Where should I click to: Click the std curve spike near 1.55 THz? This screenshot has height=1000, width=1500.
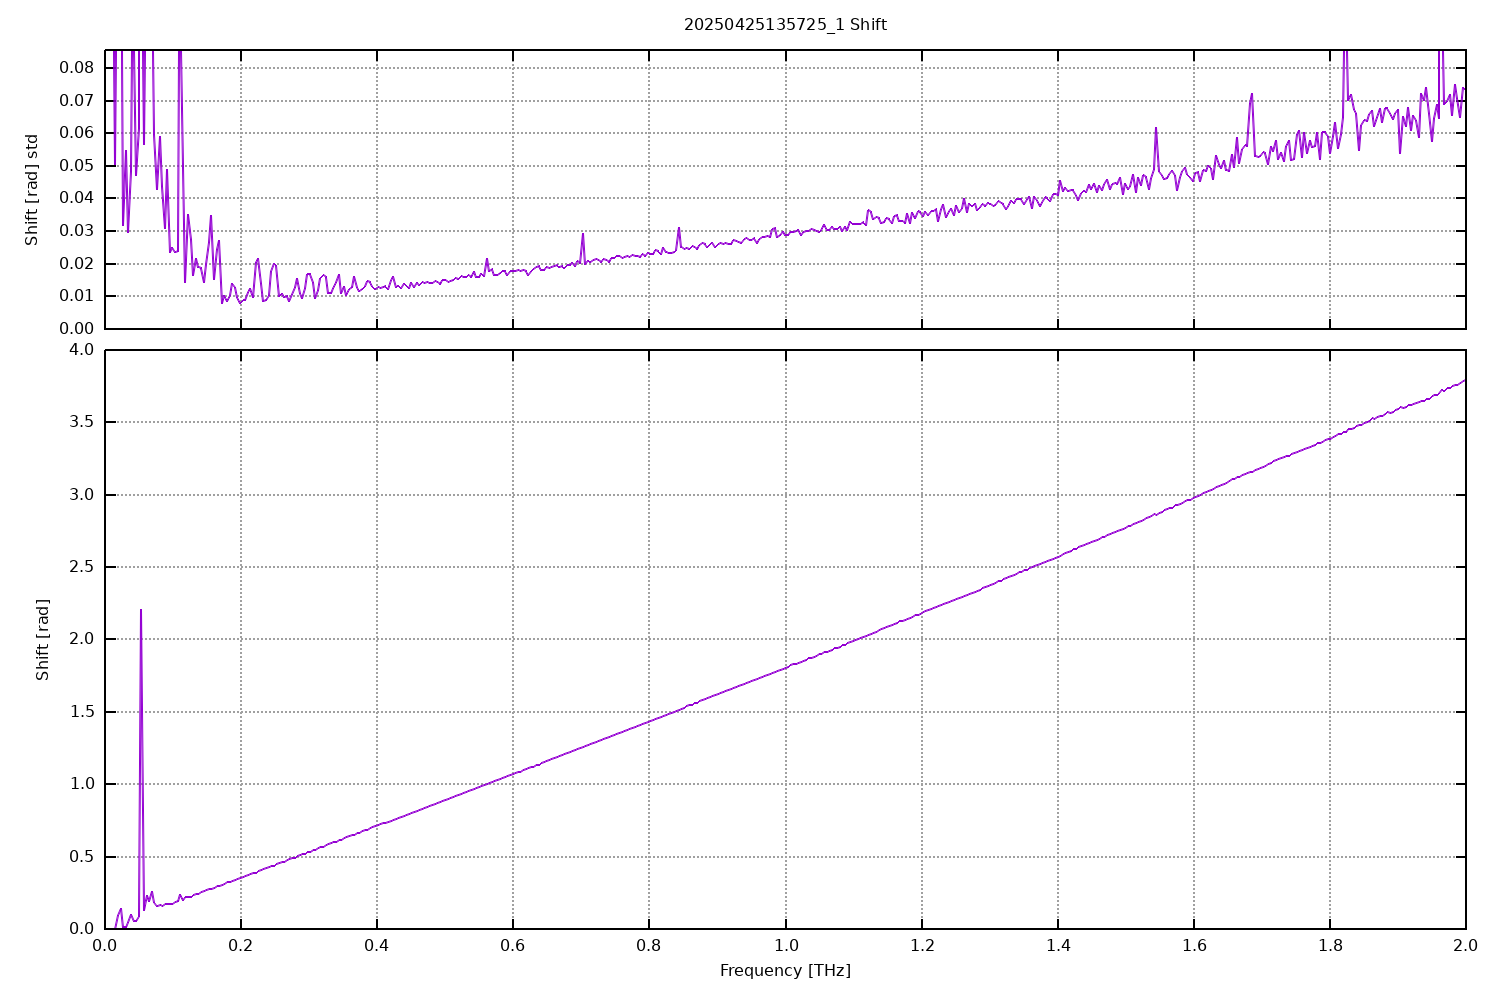(x=1155, y=129)
